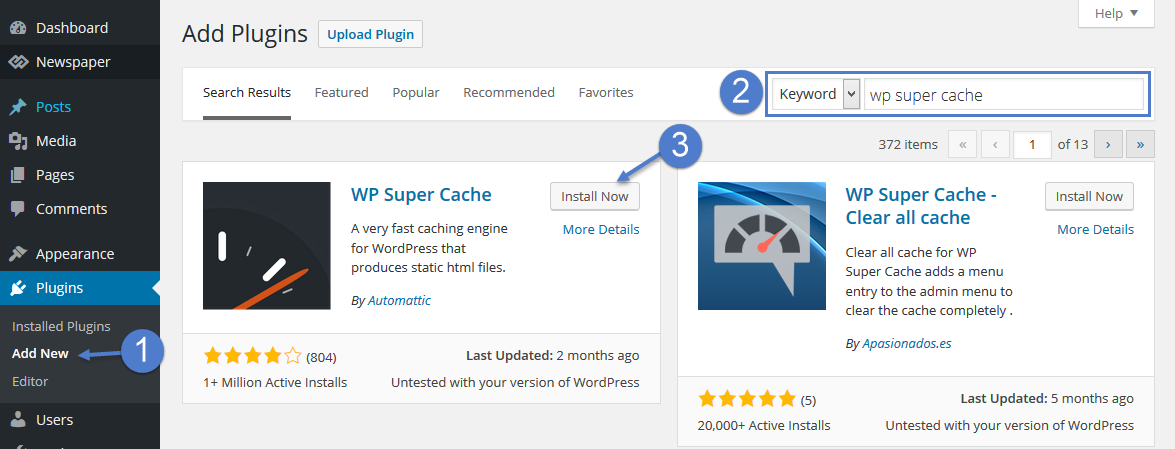Switch to the Featured tab
Image resolution: width=1175 pixels, height=449 pixels.
342,93
